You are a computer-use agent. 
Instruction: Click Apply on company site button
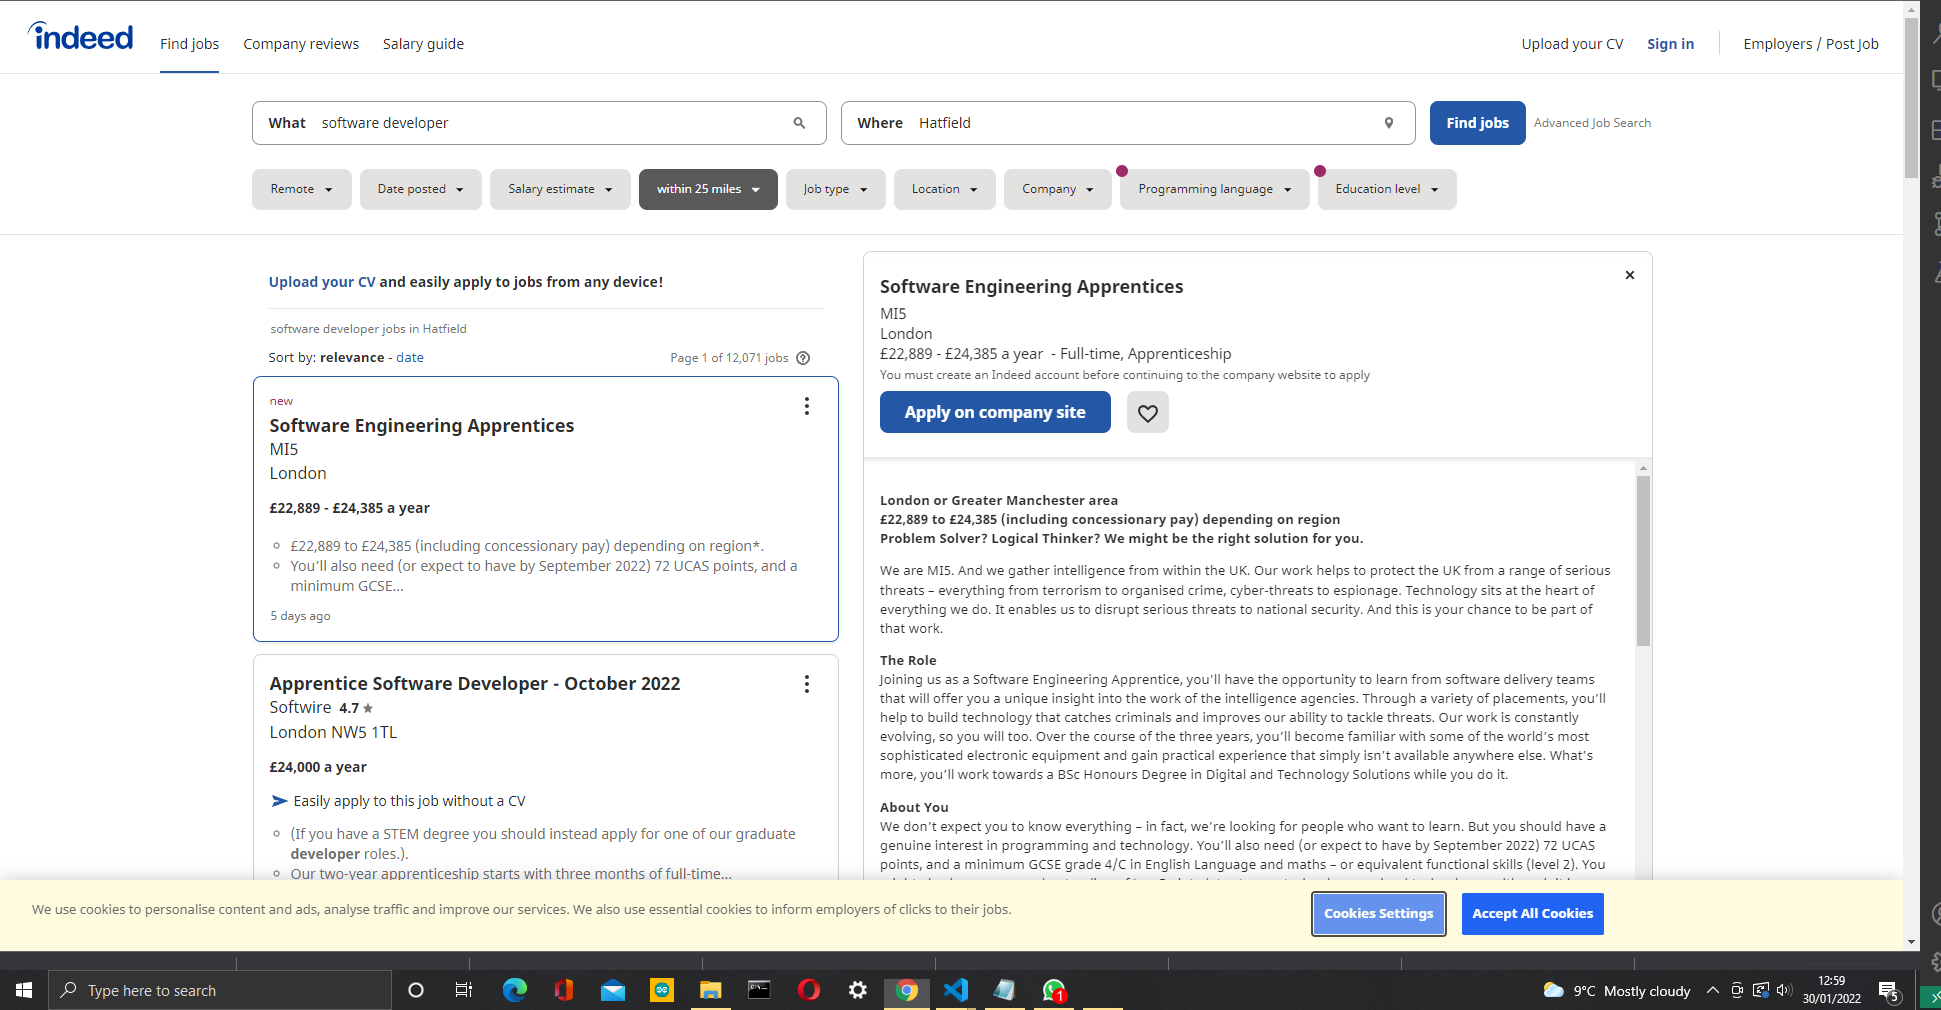pos(995,412)
